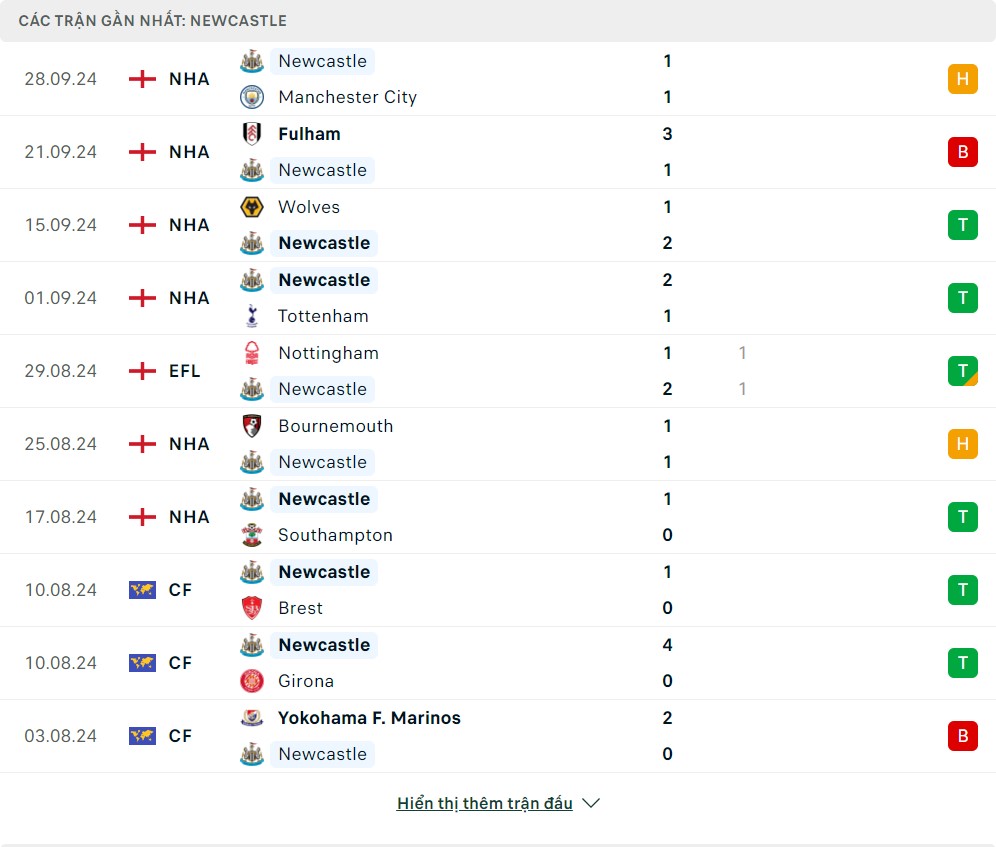Click the Bournemouth club crest
Image resolution: width=996 pixels, height=847 pixels.
(251, 426)
